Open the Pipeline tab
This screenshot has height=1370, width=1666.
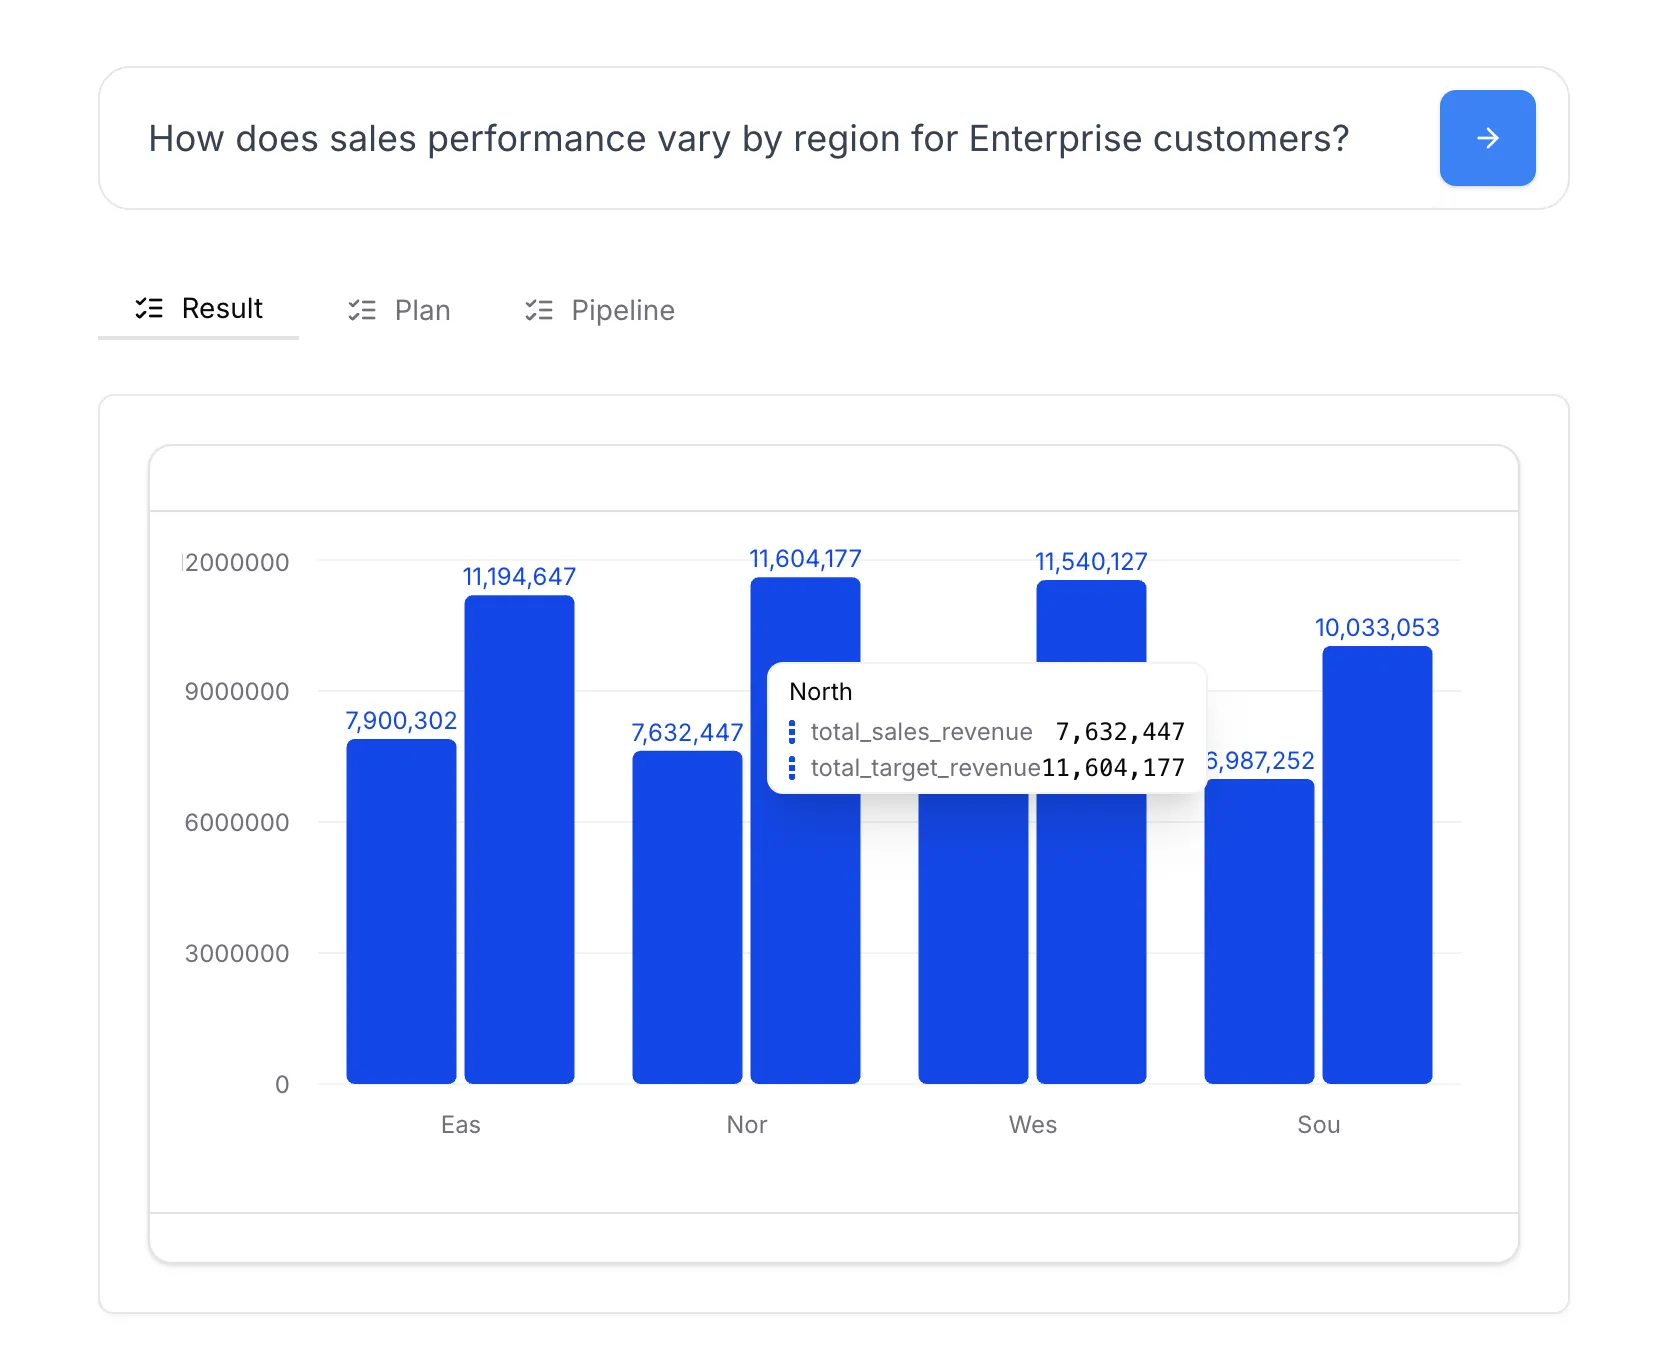(x=622, y=311)
